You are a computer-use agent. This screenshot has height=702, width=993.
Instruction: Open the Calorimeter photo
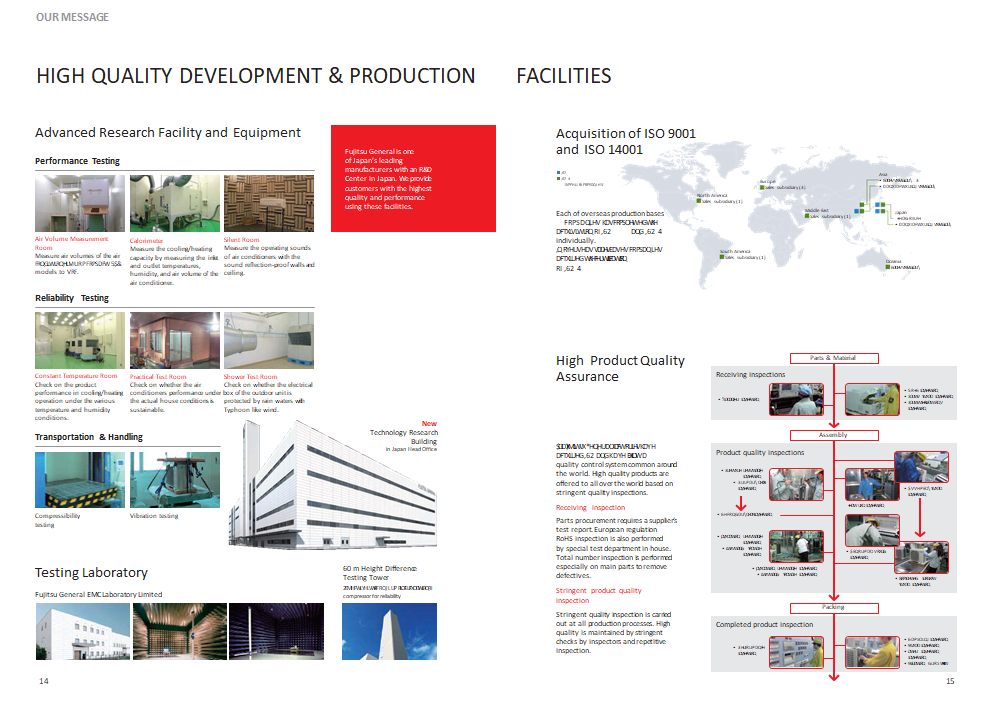tap(175, 203)
